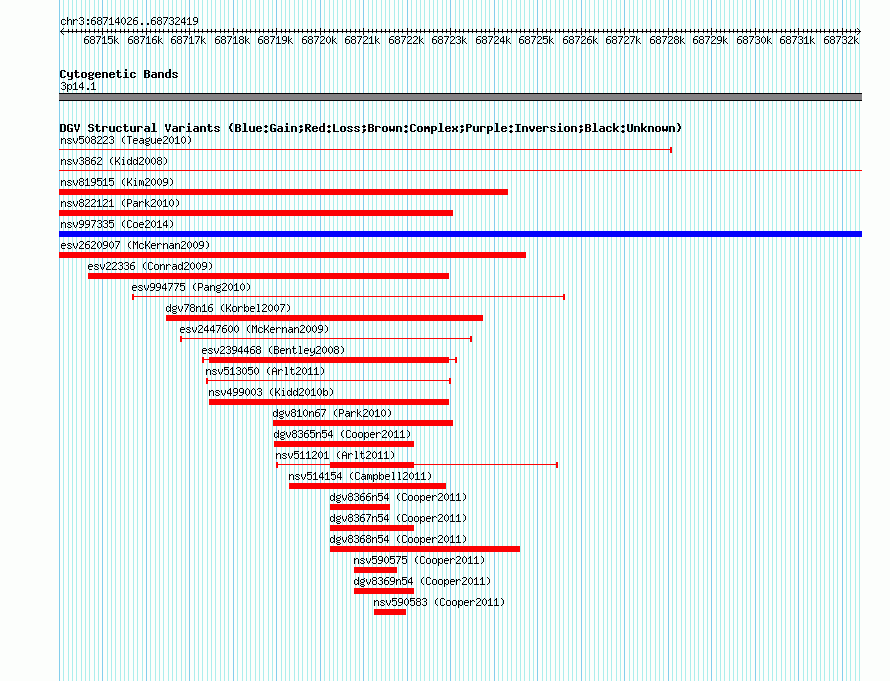Image resolution: width=890 pixels, height=681 pixels.
Task: Select the blue gain bar of nsv997335
Action: tap(460, 234)
